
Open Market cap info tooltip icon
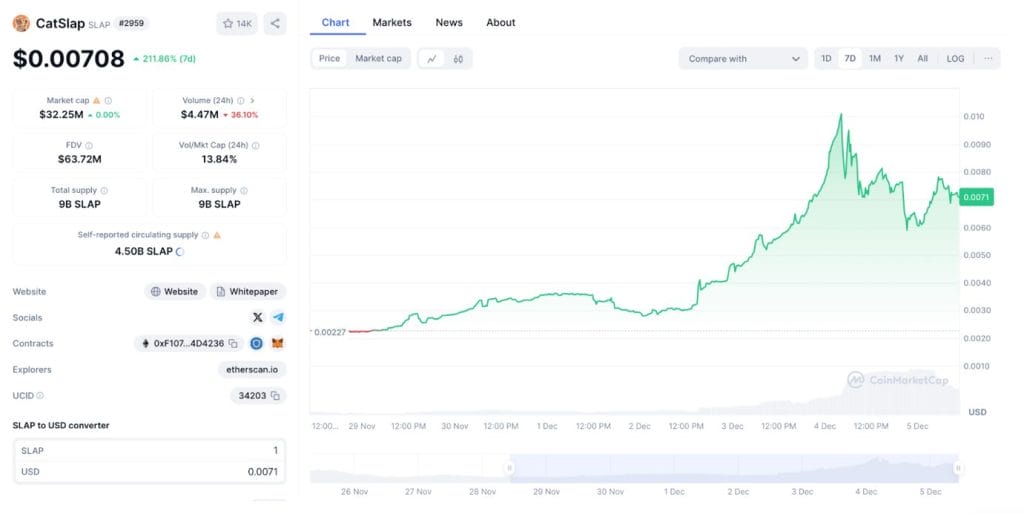point(108,101)
